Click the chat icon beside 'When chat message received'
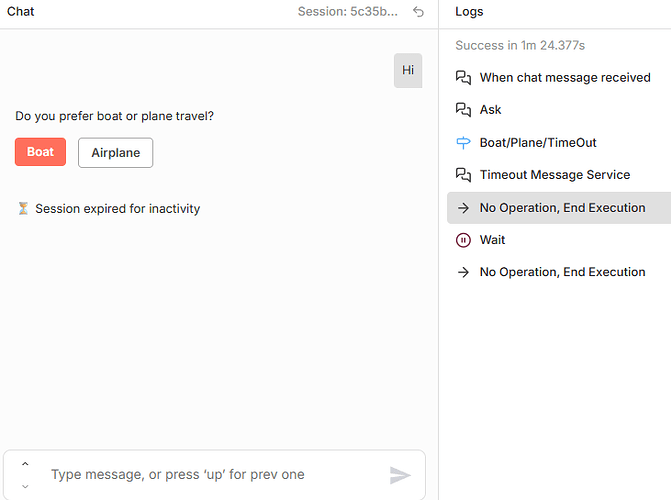Screen dimensions: 671x500 463,77
